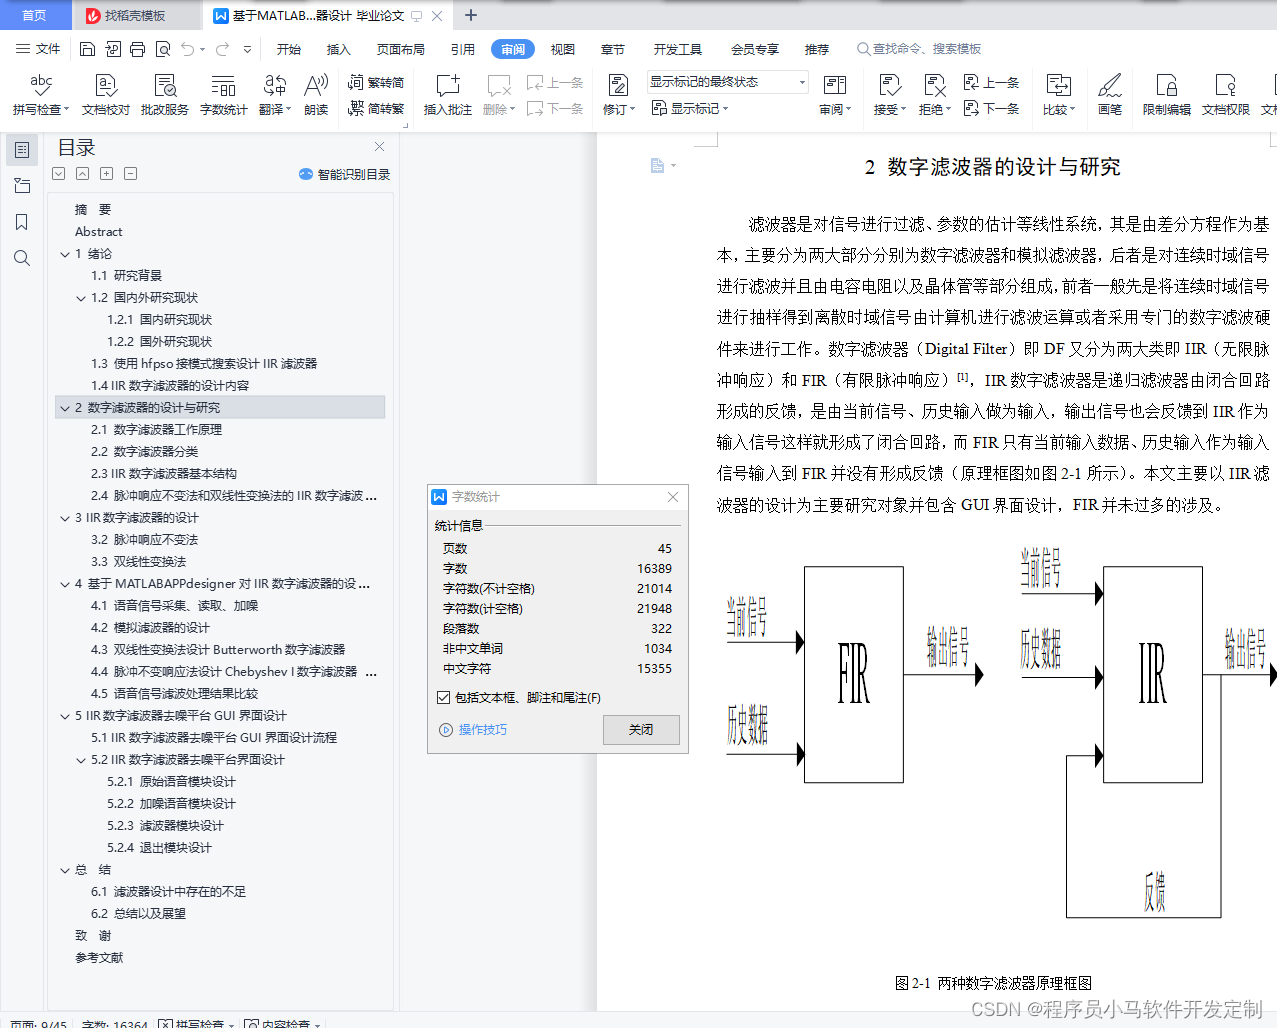Image resolution: width=1277 pixels, height=1028 pixels.
Task: Collapse the 2 数字滤波器的设计与研究 outline node
Action: coord(63,407)
